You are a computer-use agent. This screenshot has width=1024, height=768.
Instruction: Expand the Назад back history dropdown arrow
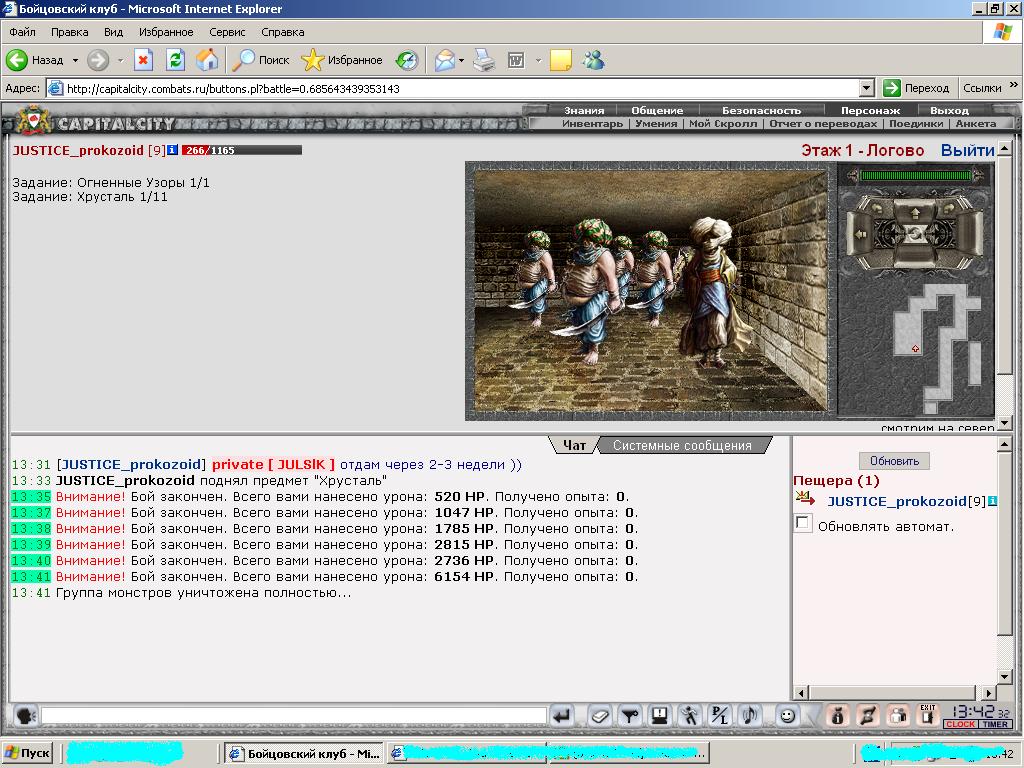(x=75, y=60)
